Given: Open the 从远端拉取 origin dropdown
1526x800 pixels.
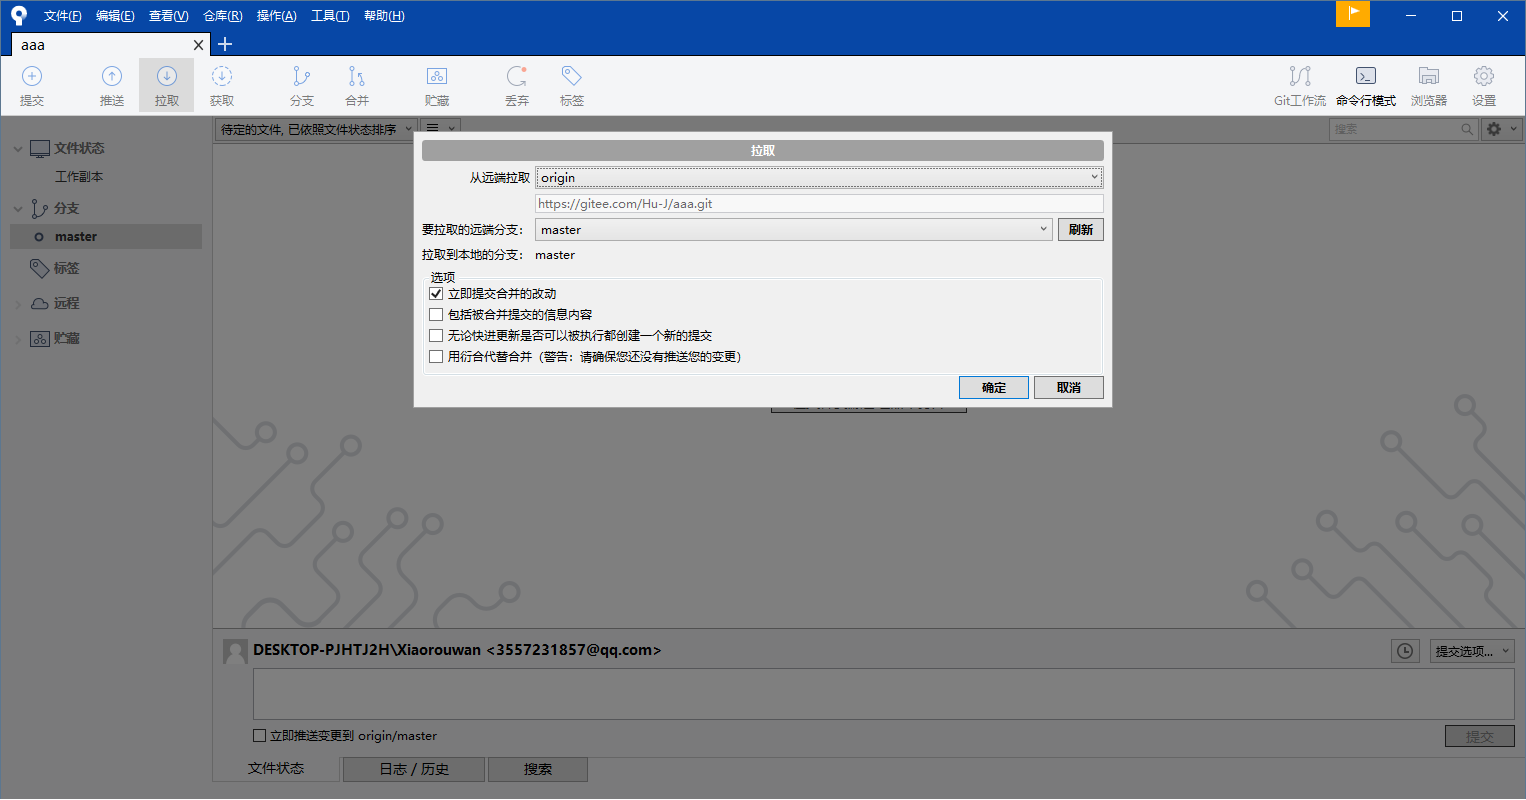Looking at the screenshot, I should coord(819,178).
